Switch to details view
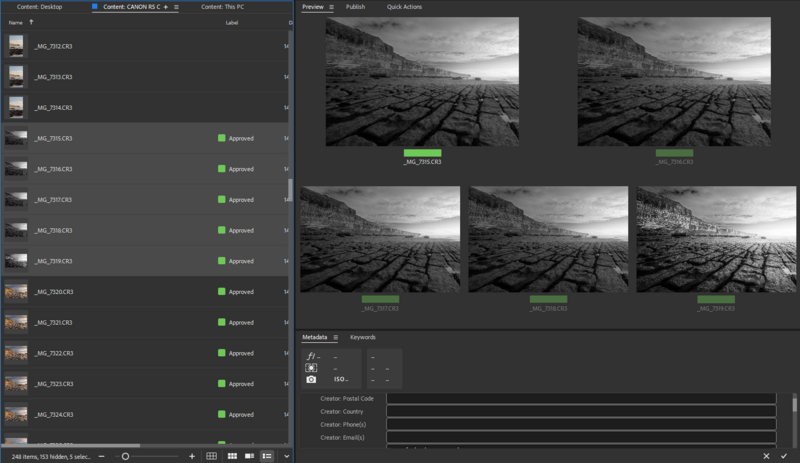Image resolution: width=800 pixels, height=463 pixels. (x=249, y=456)
